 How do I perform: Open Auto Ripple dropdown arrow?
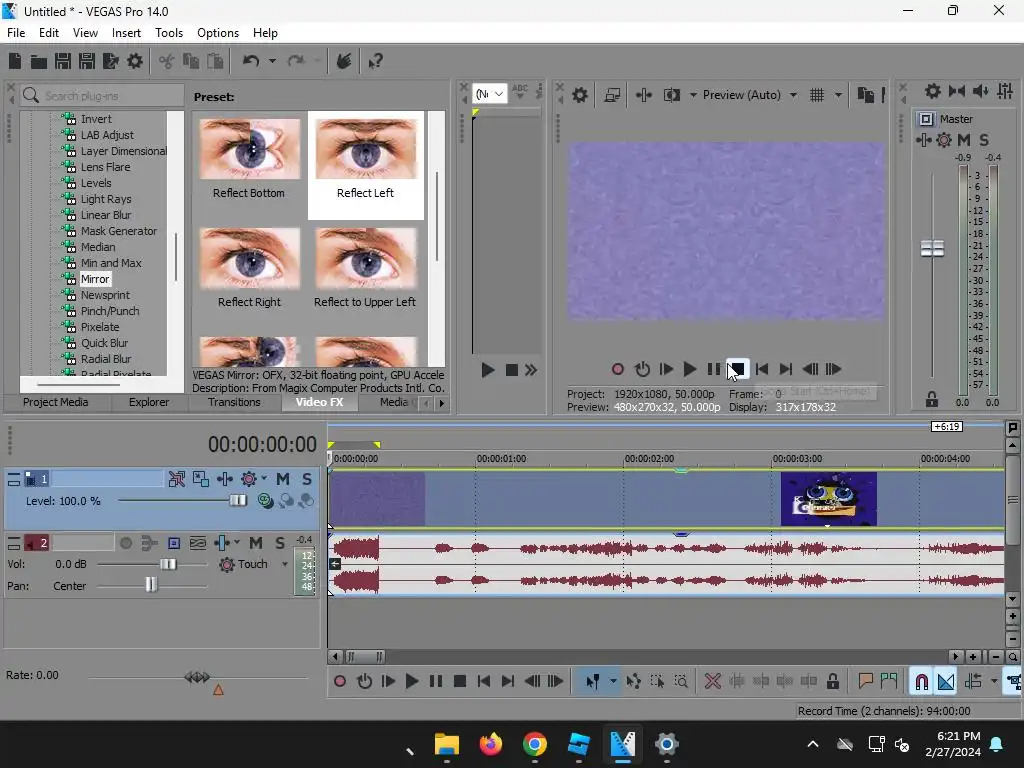coord(994,682)
